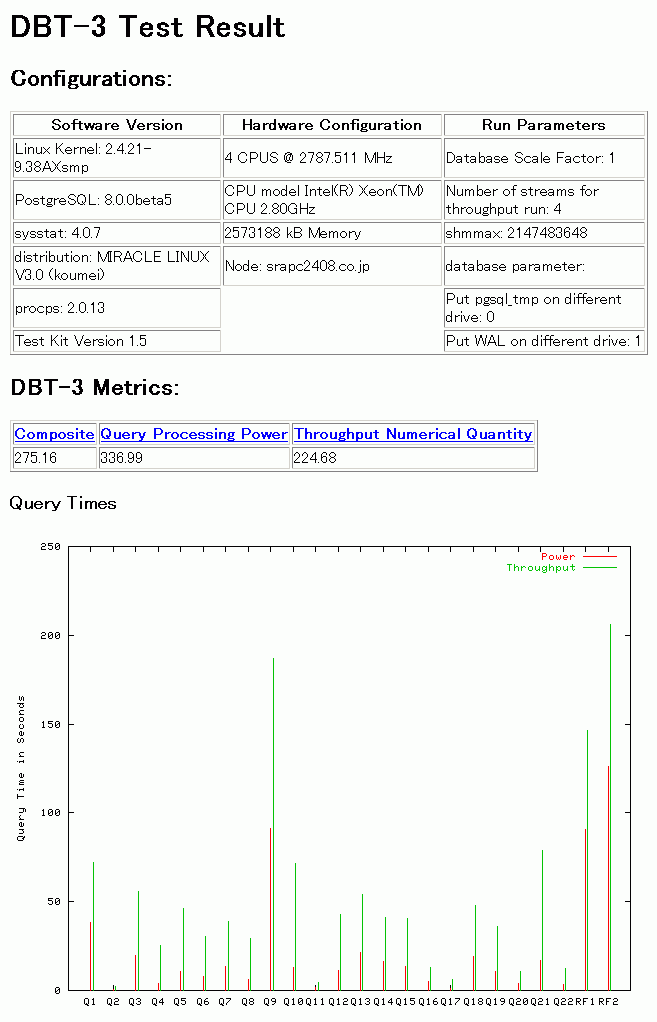The height and width of the screenshot is (1022, 657).
Task: Select the composite value 275.16
Action: 36,458
